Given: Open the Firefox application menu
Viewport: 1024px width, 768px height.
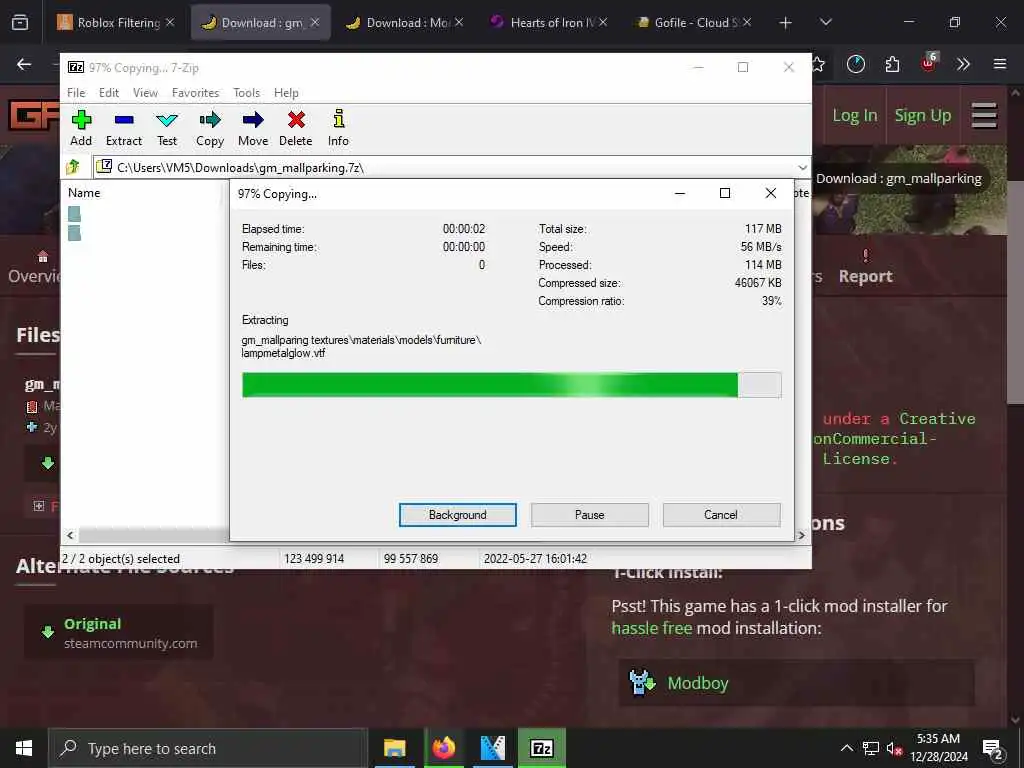Looking at the screenshot, I should tap(1000, 64).
